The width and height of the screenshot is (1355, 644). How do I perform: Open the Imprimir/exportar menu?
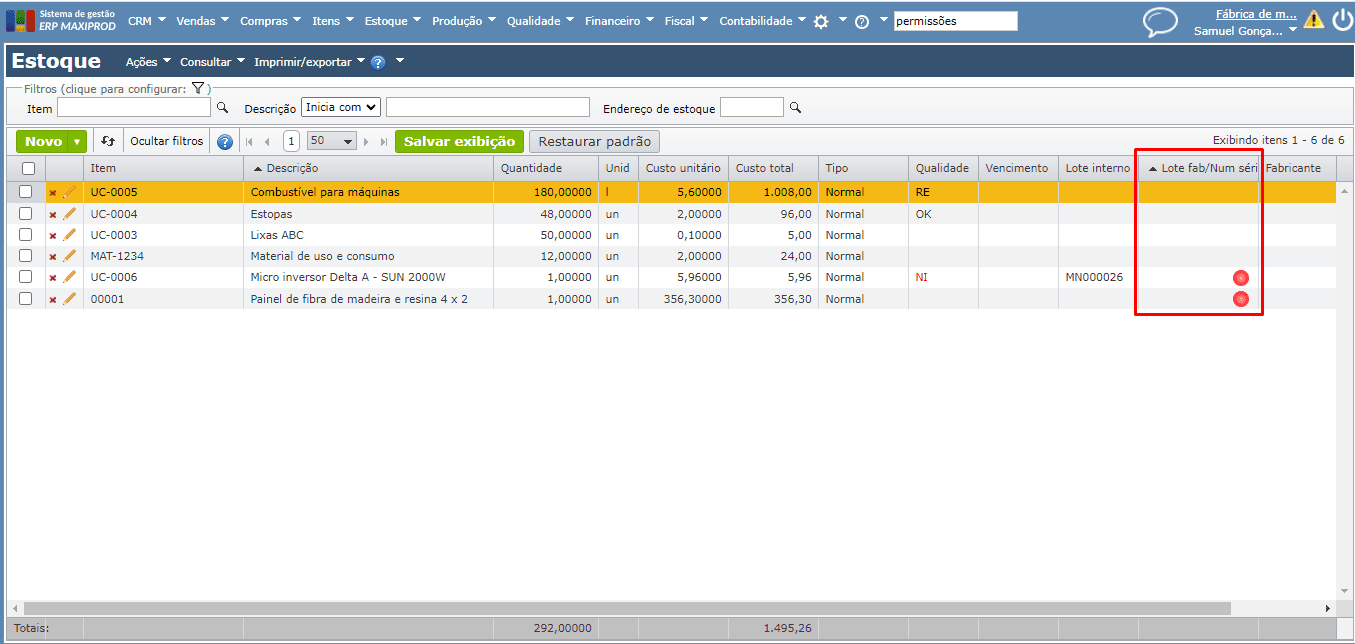click(x=309, y=62)
